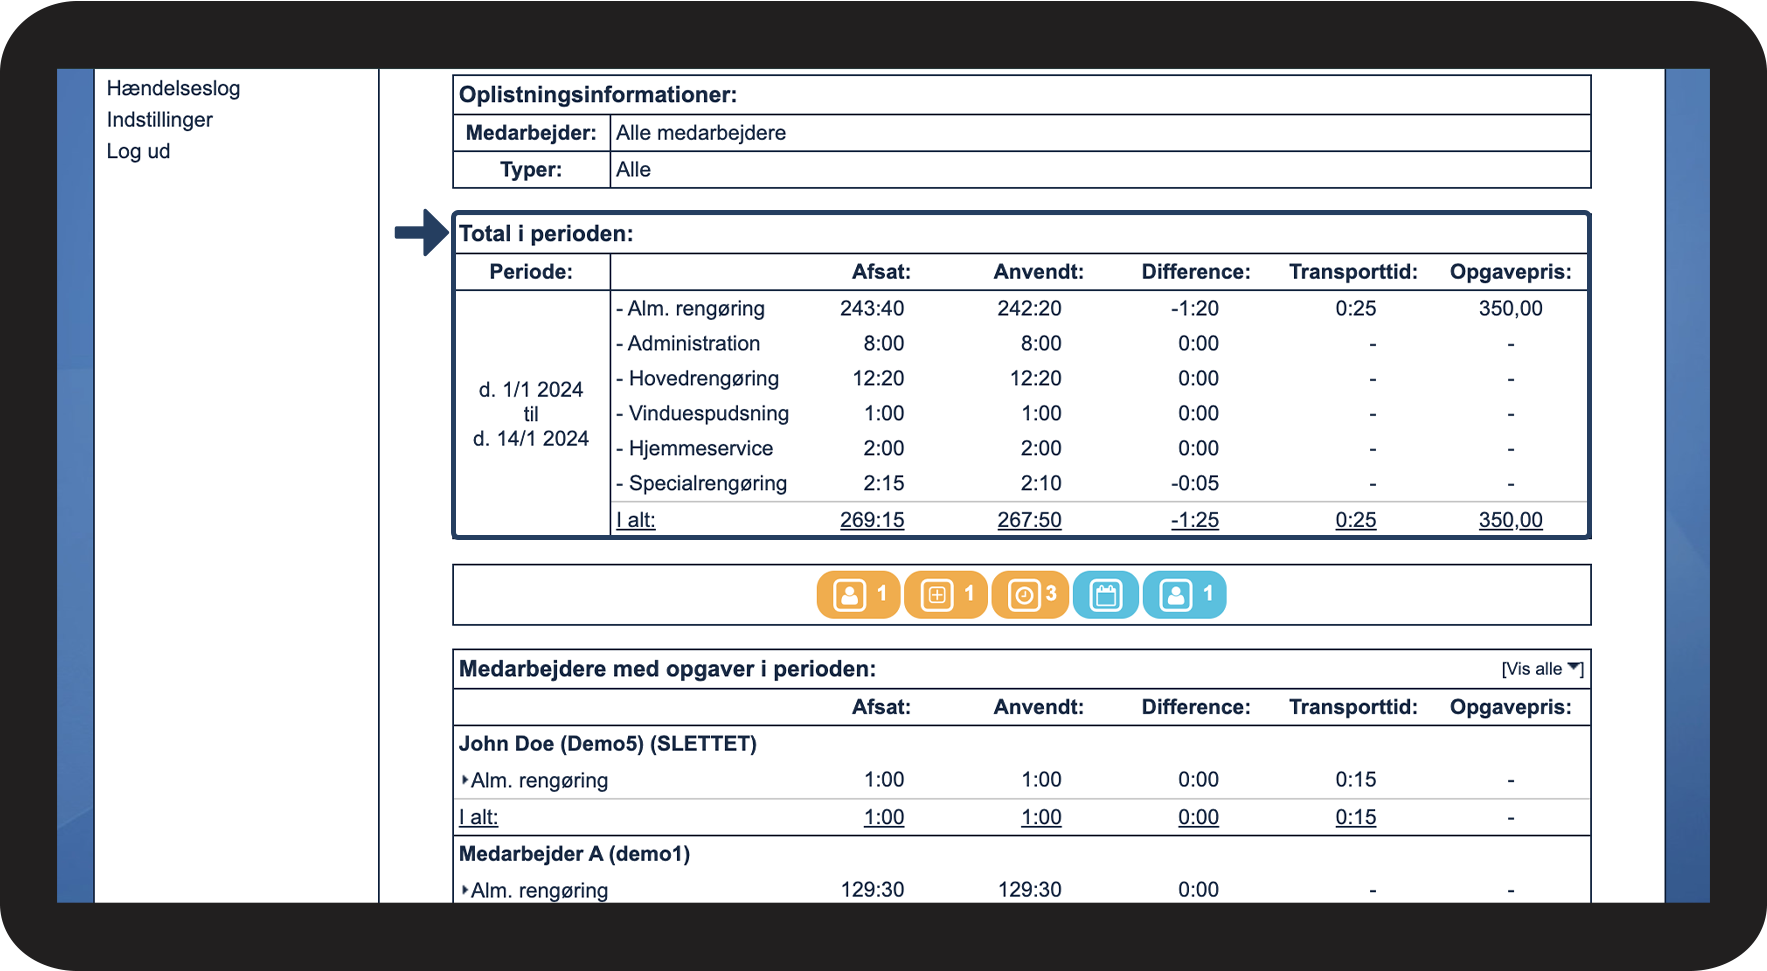Open Hændelseslog in the sidebar
This screenshot has width=1767, height=971.
174,88
